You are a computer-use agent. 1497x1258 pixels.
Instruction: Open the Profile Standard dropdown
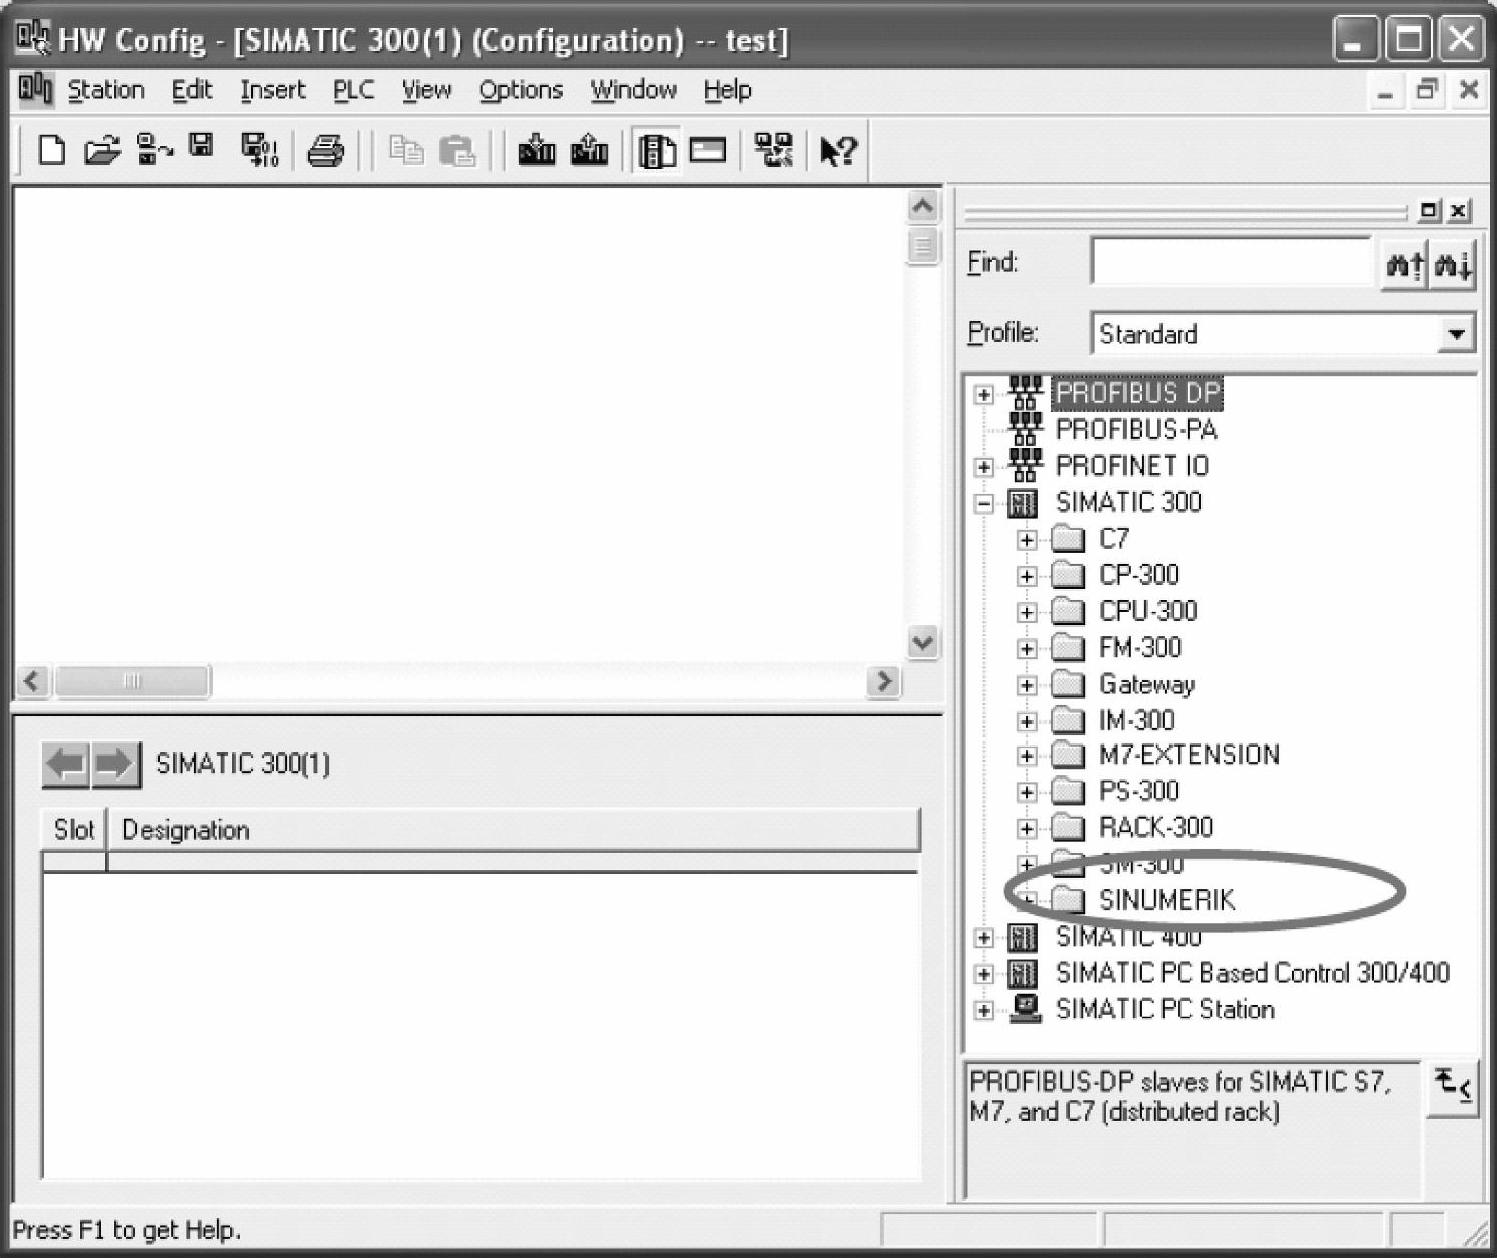tap(1456, 333)
